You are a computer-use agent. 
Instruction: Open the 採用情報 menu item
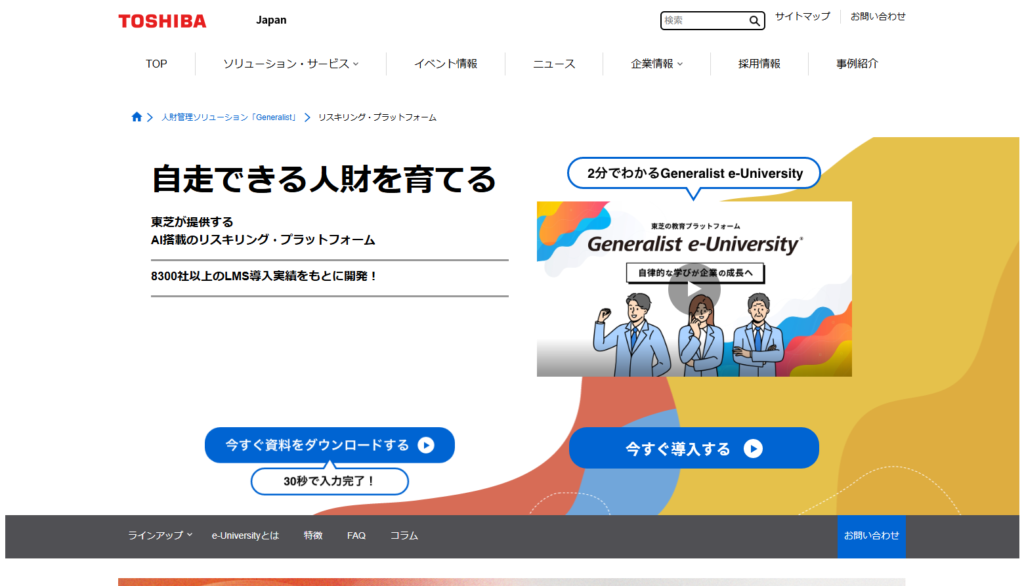tap(759, 63)
